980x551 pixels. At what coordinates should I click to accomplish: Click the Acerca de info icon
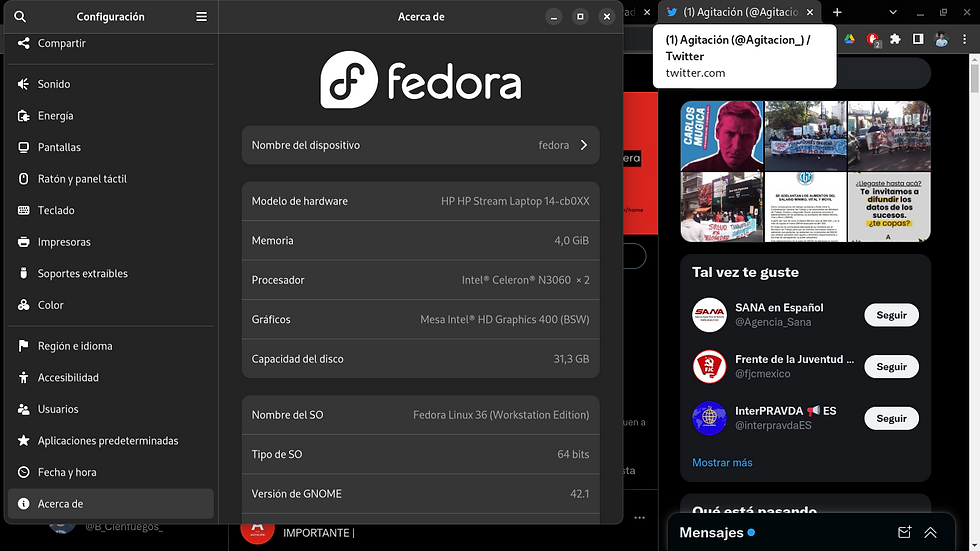pos(23,504)
